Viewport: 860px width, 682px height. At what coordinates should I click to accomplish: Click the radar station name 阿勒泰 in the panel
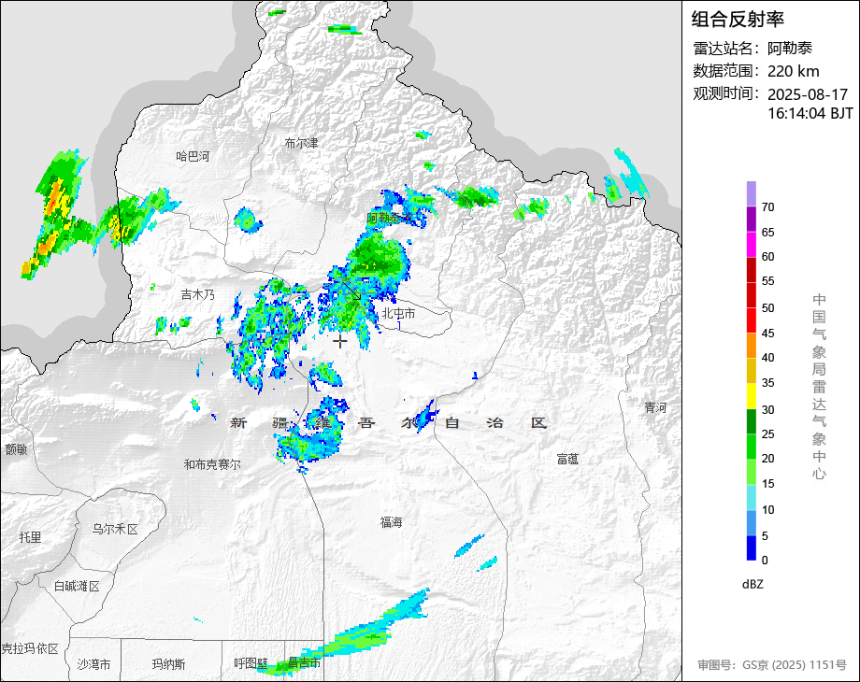tap(789, 48)
